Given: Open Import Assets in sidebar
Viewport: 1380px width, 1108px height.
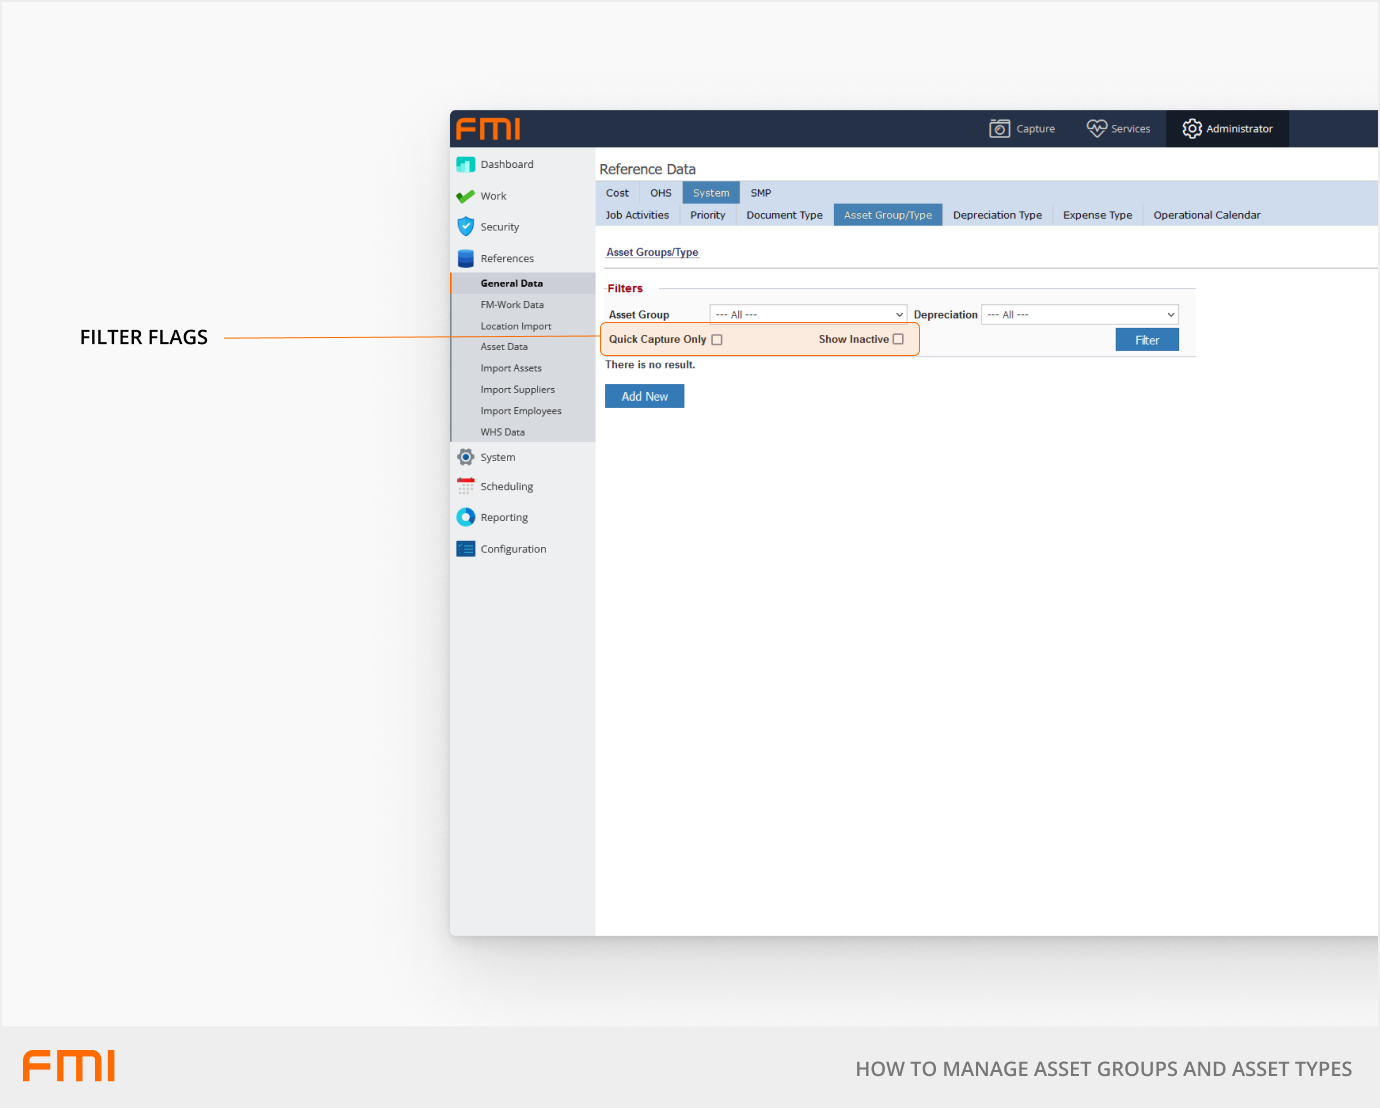Looking at the screenshot, I should 511,369.
